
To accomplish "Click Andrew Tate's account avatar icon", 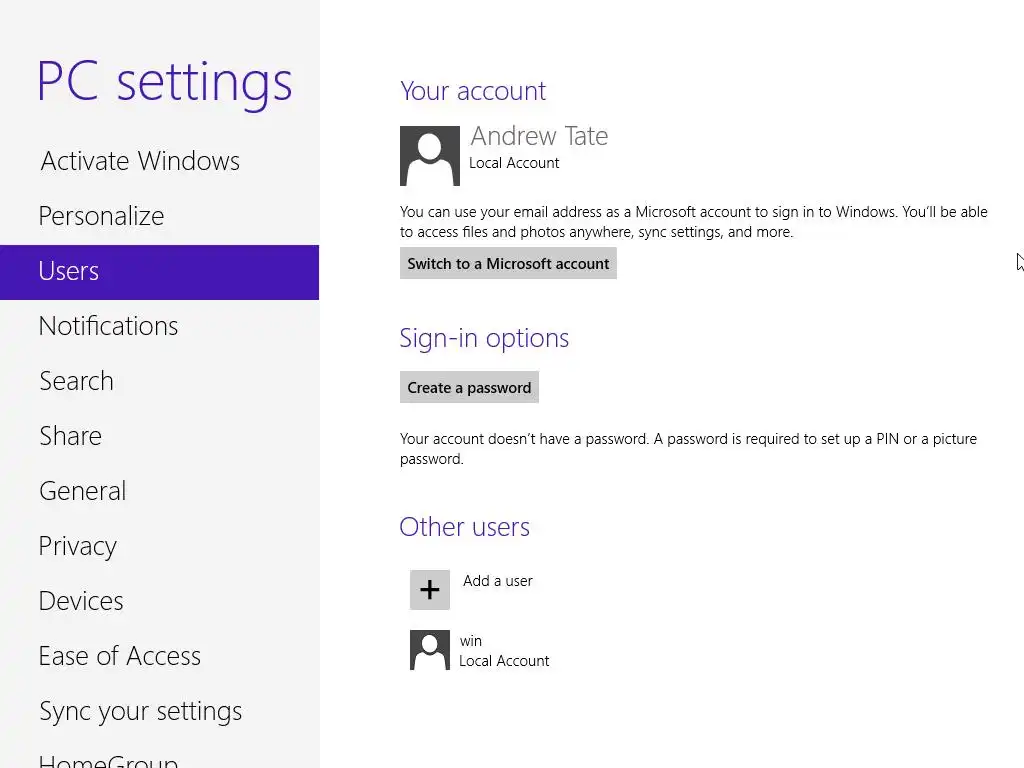I will click(x=429, y=156).
